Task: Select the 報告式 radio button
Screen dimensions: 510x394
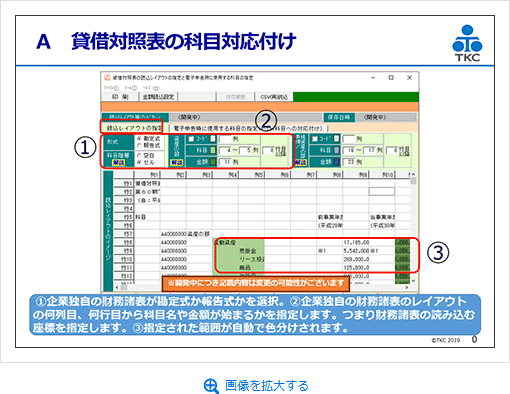Action: (x=139, y=146)
